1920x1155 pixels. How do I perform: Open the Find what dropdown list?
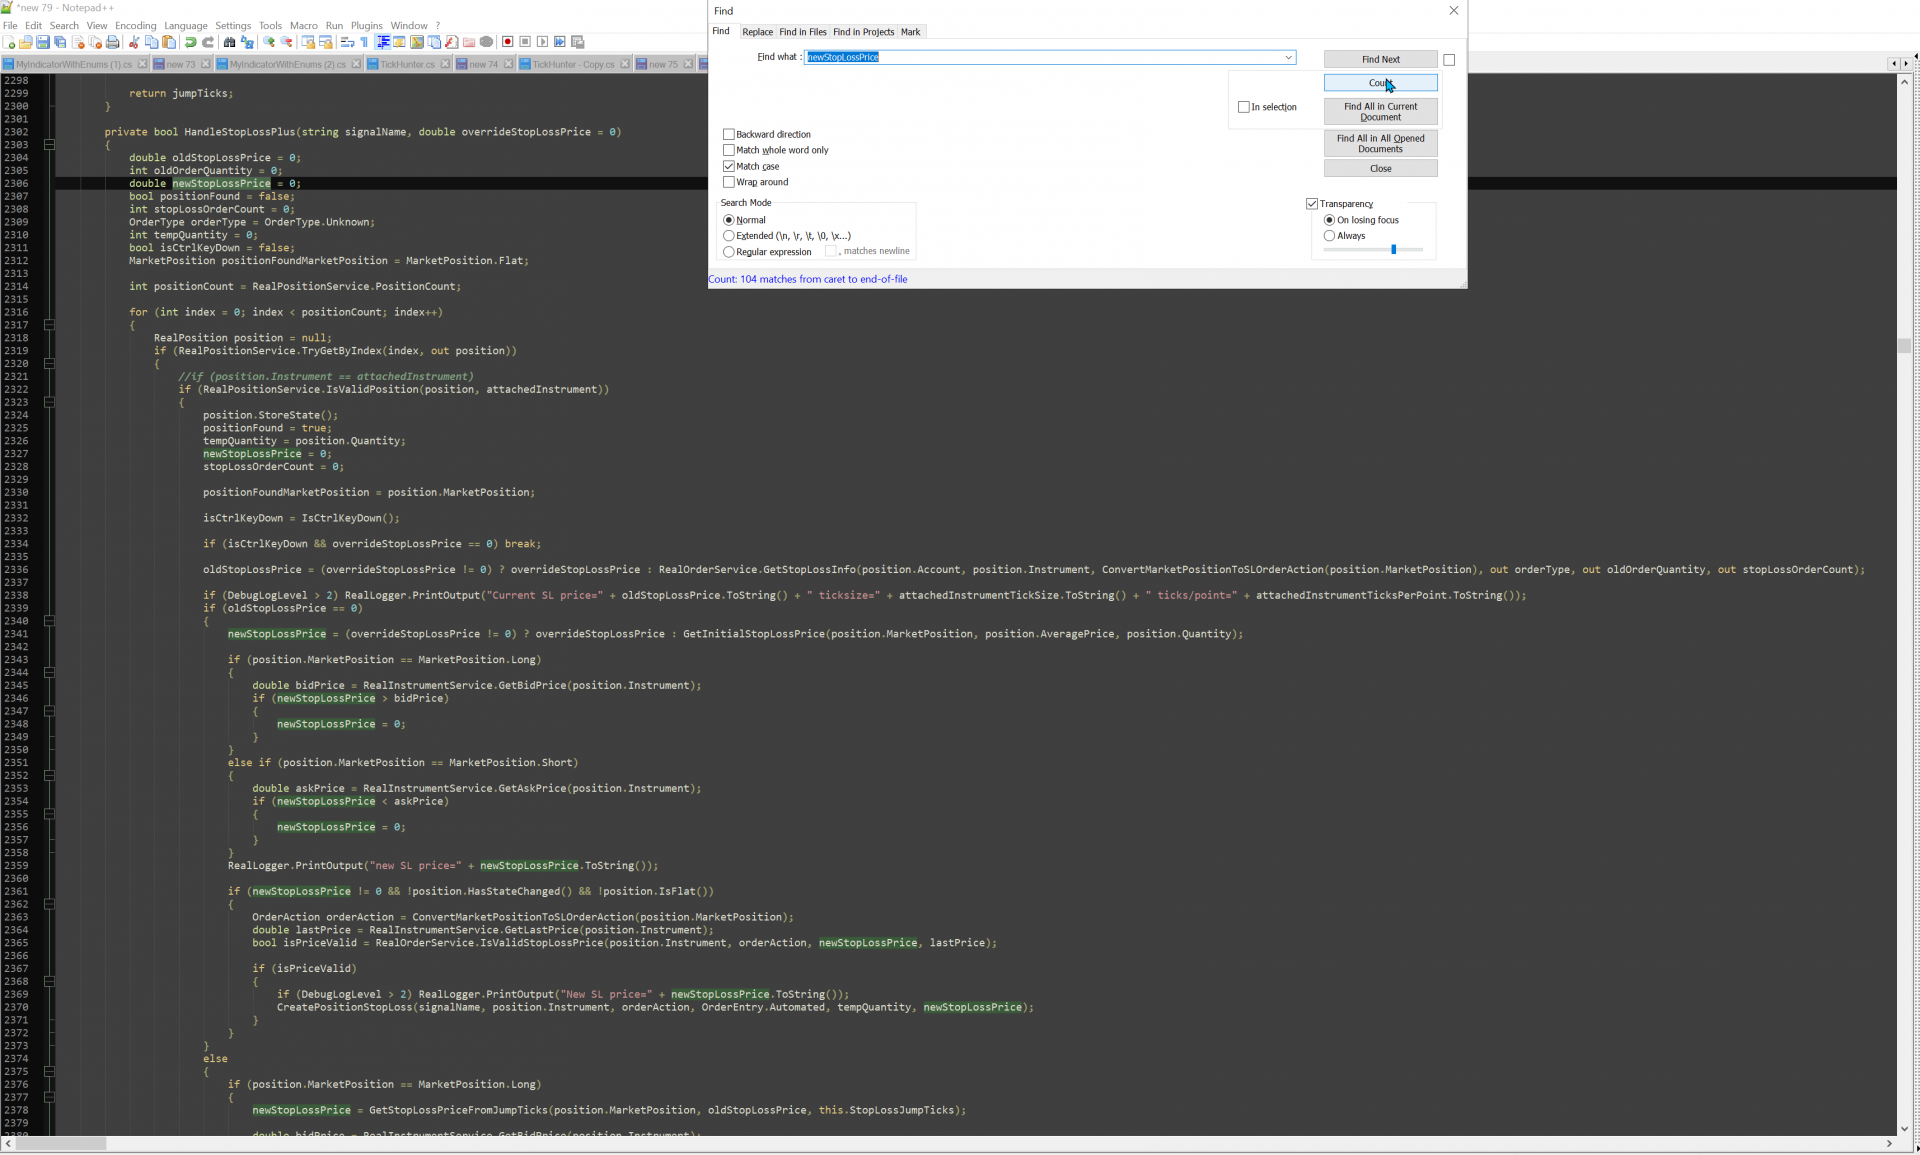1288,57
